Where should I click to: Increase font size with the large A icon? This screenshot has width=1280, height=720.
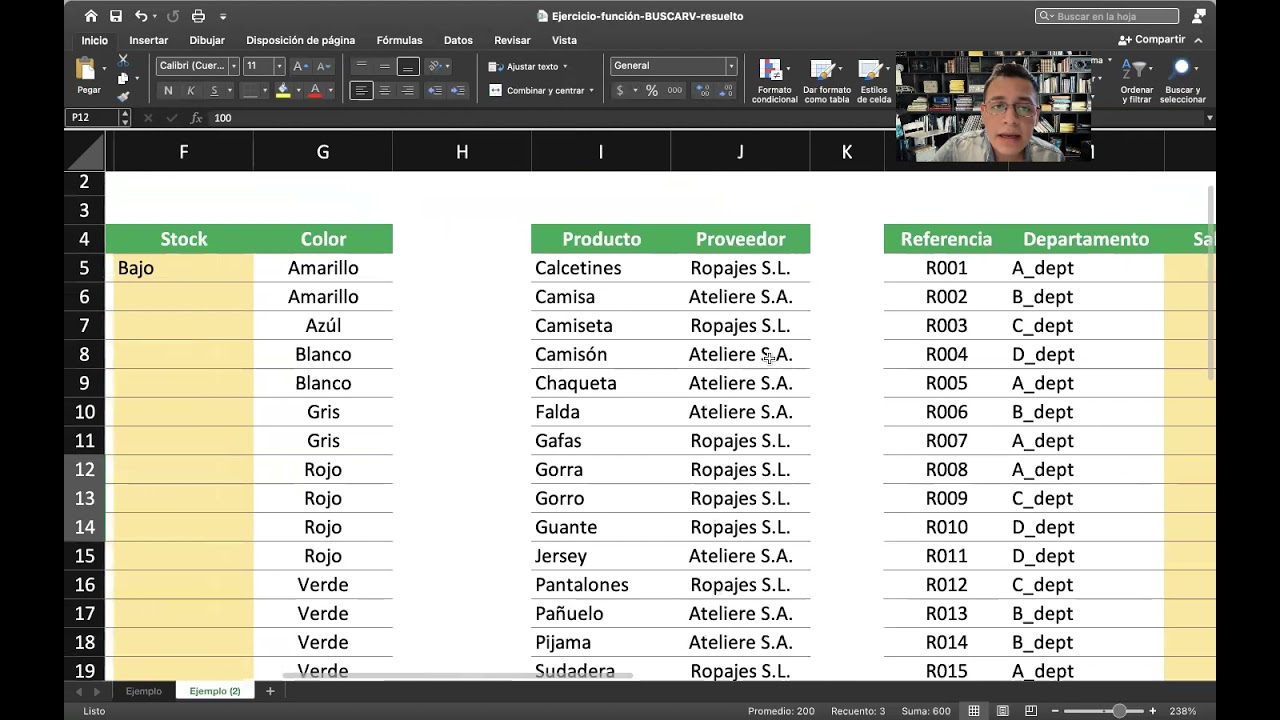tap(299, 66)
